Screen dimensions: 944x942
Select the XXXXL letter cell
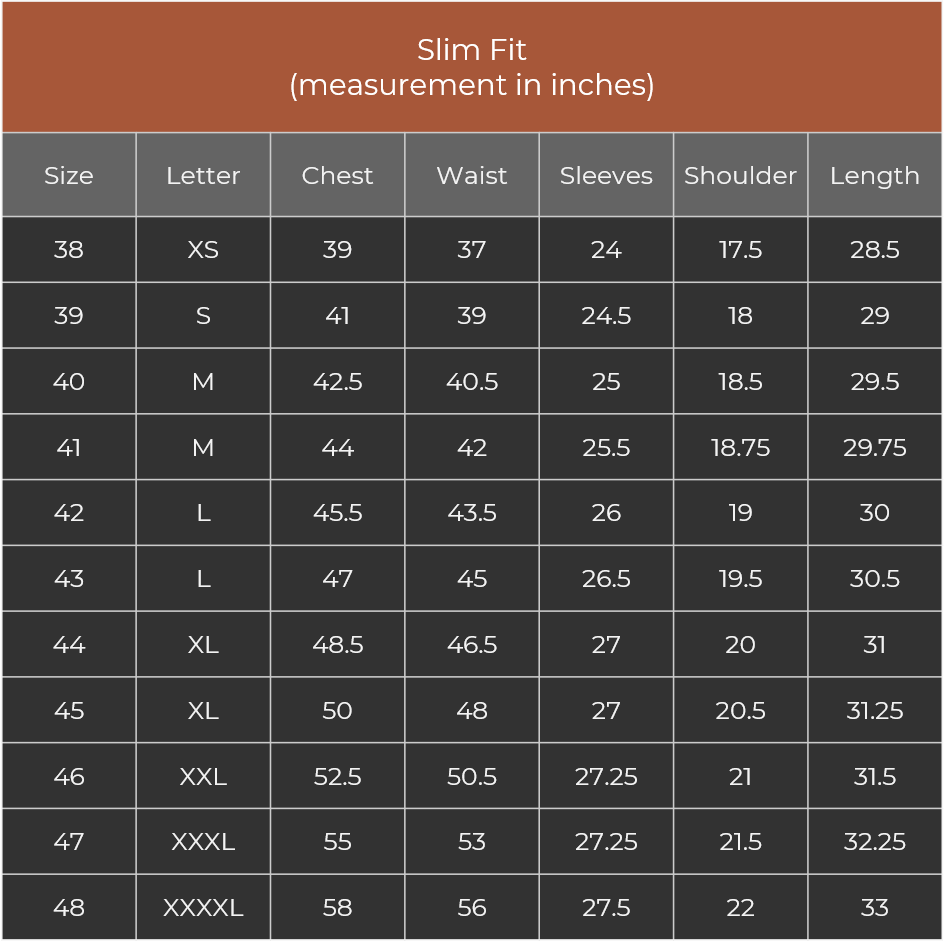(x=203, y=908)
